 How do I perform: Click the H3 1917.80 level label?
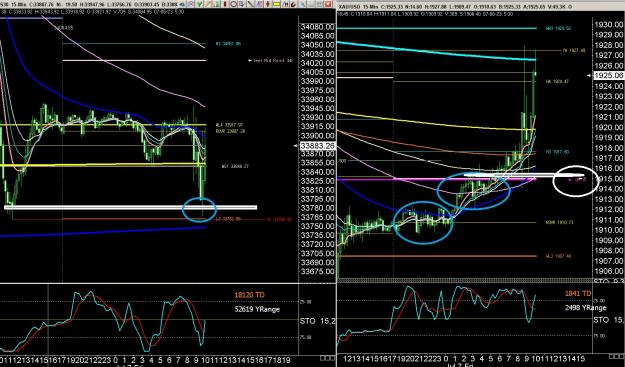pos(557,152)
